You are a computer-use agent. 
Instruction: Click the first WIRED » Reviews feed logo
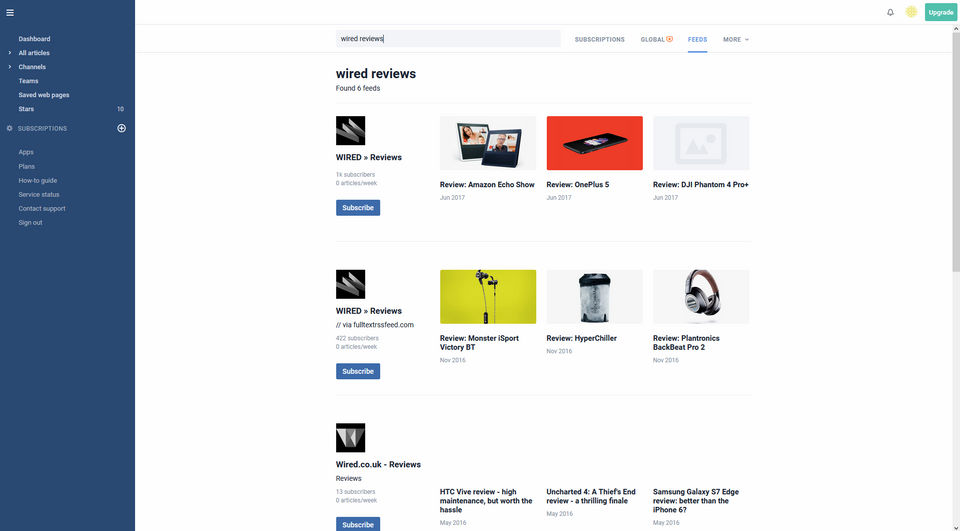[350, 130]
